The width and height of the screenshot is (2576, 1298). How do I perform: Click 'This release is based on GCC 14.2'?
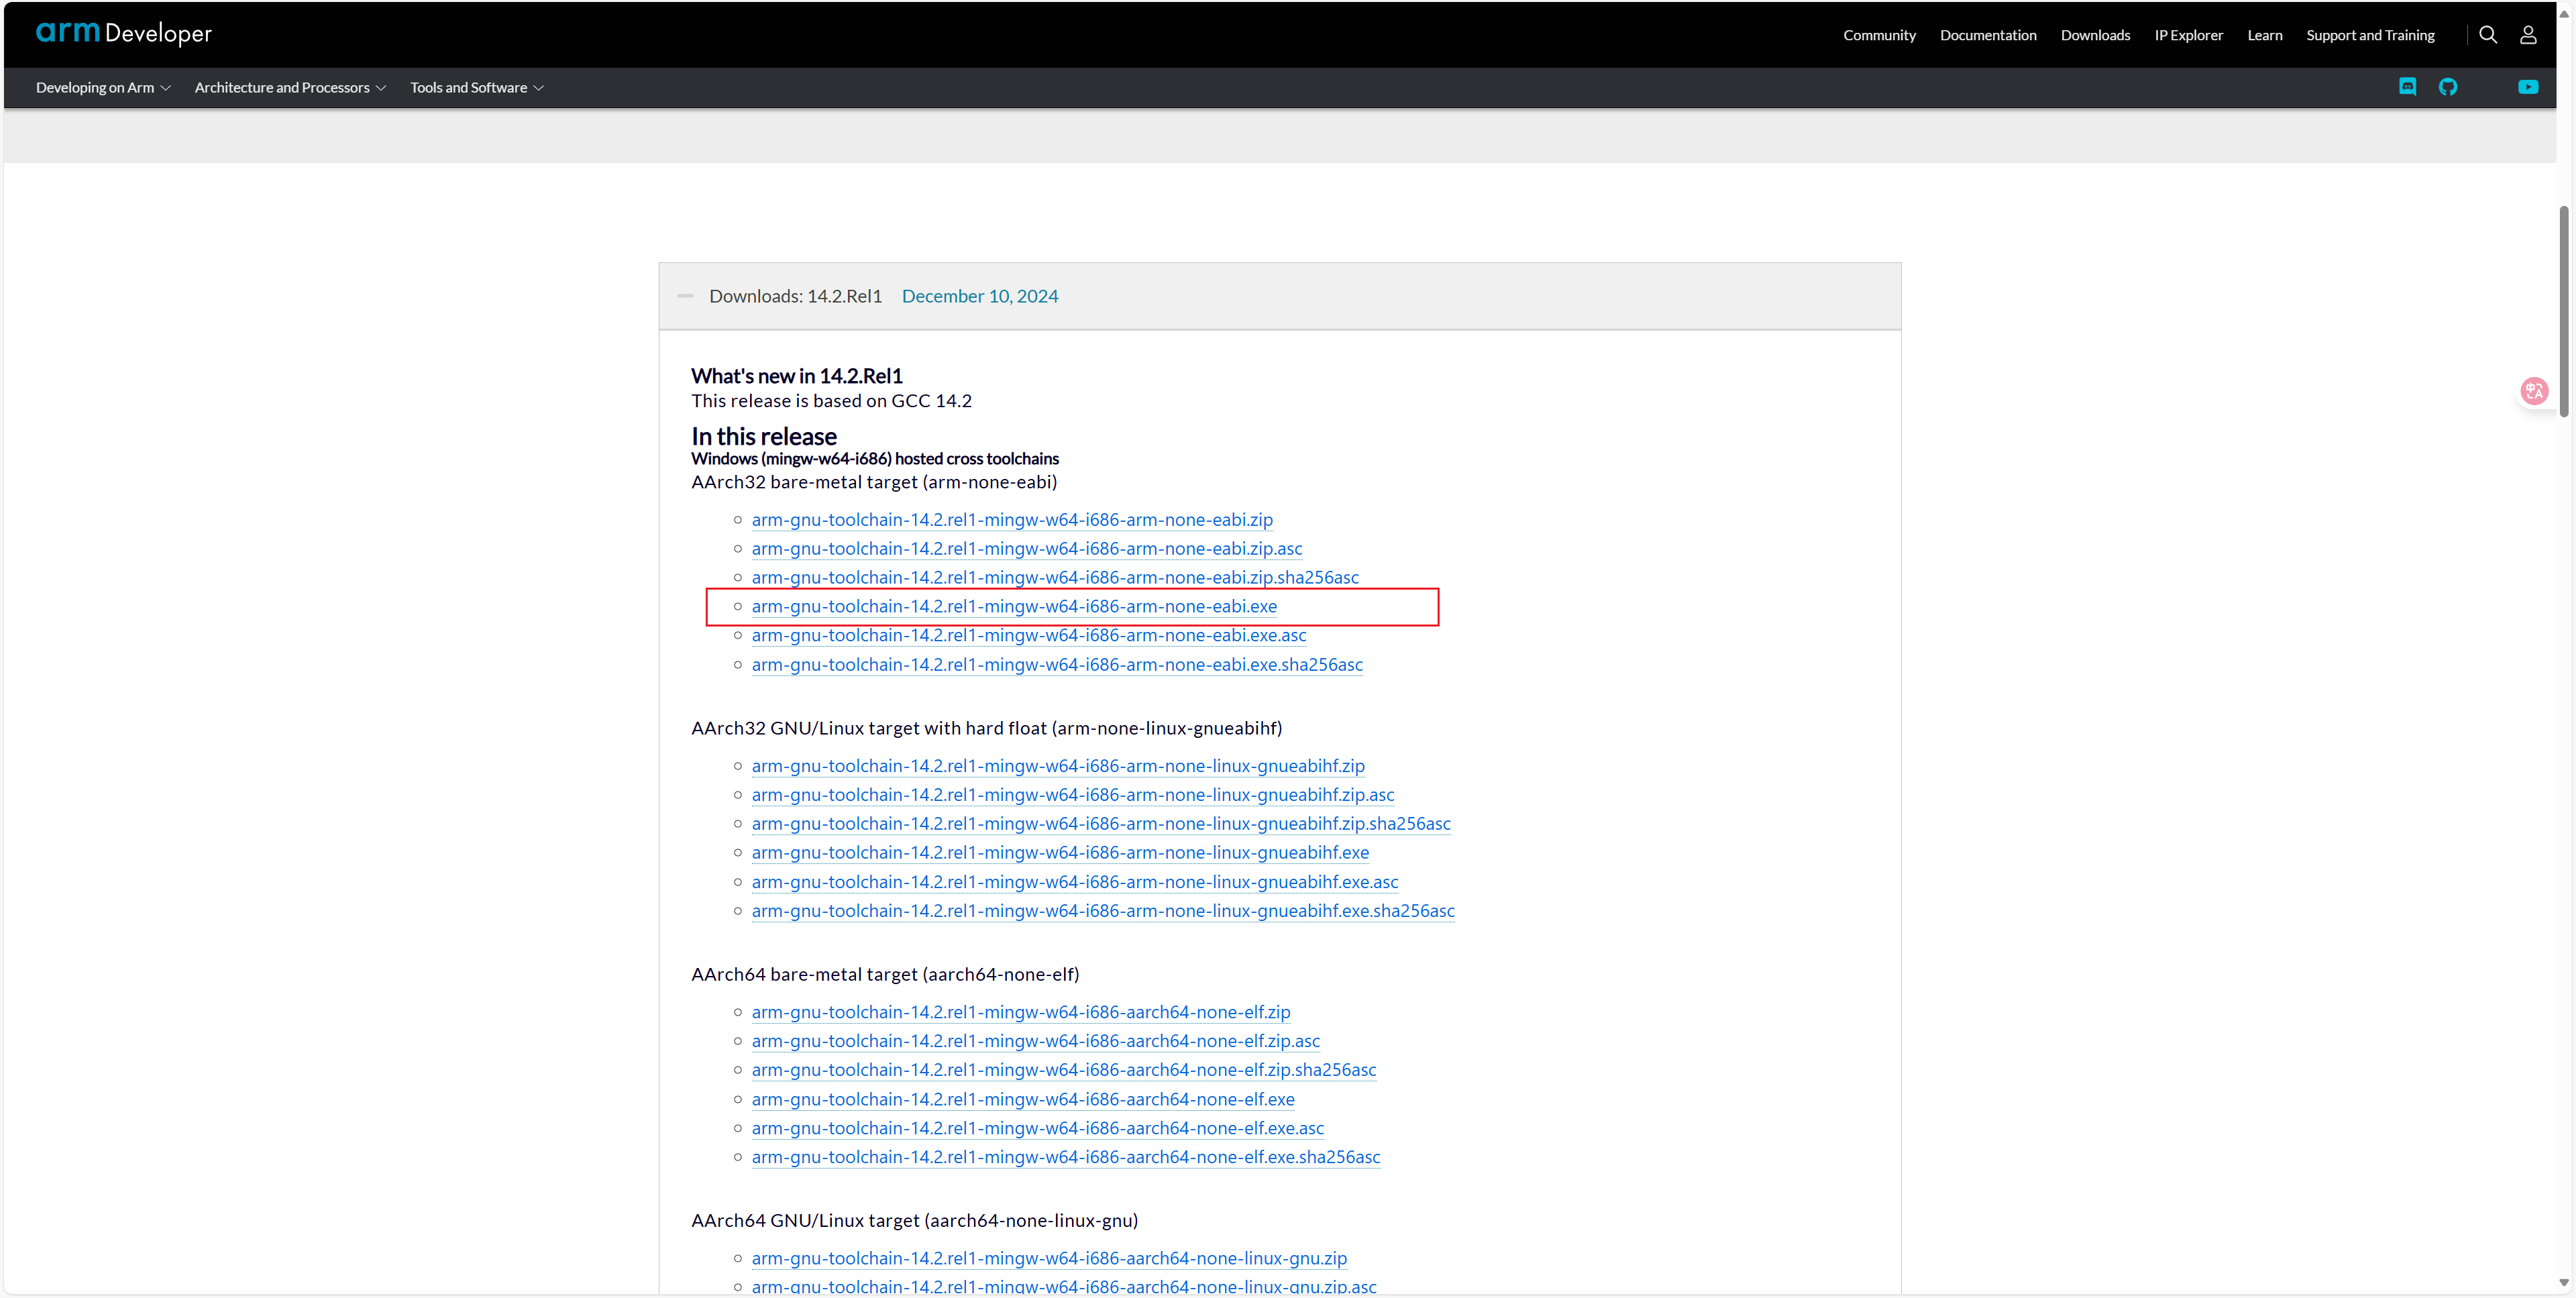[x=831, y=401]
